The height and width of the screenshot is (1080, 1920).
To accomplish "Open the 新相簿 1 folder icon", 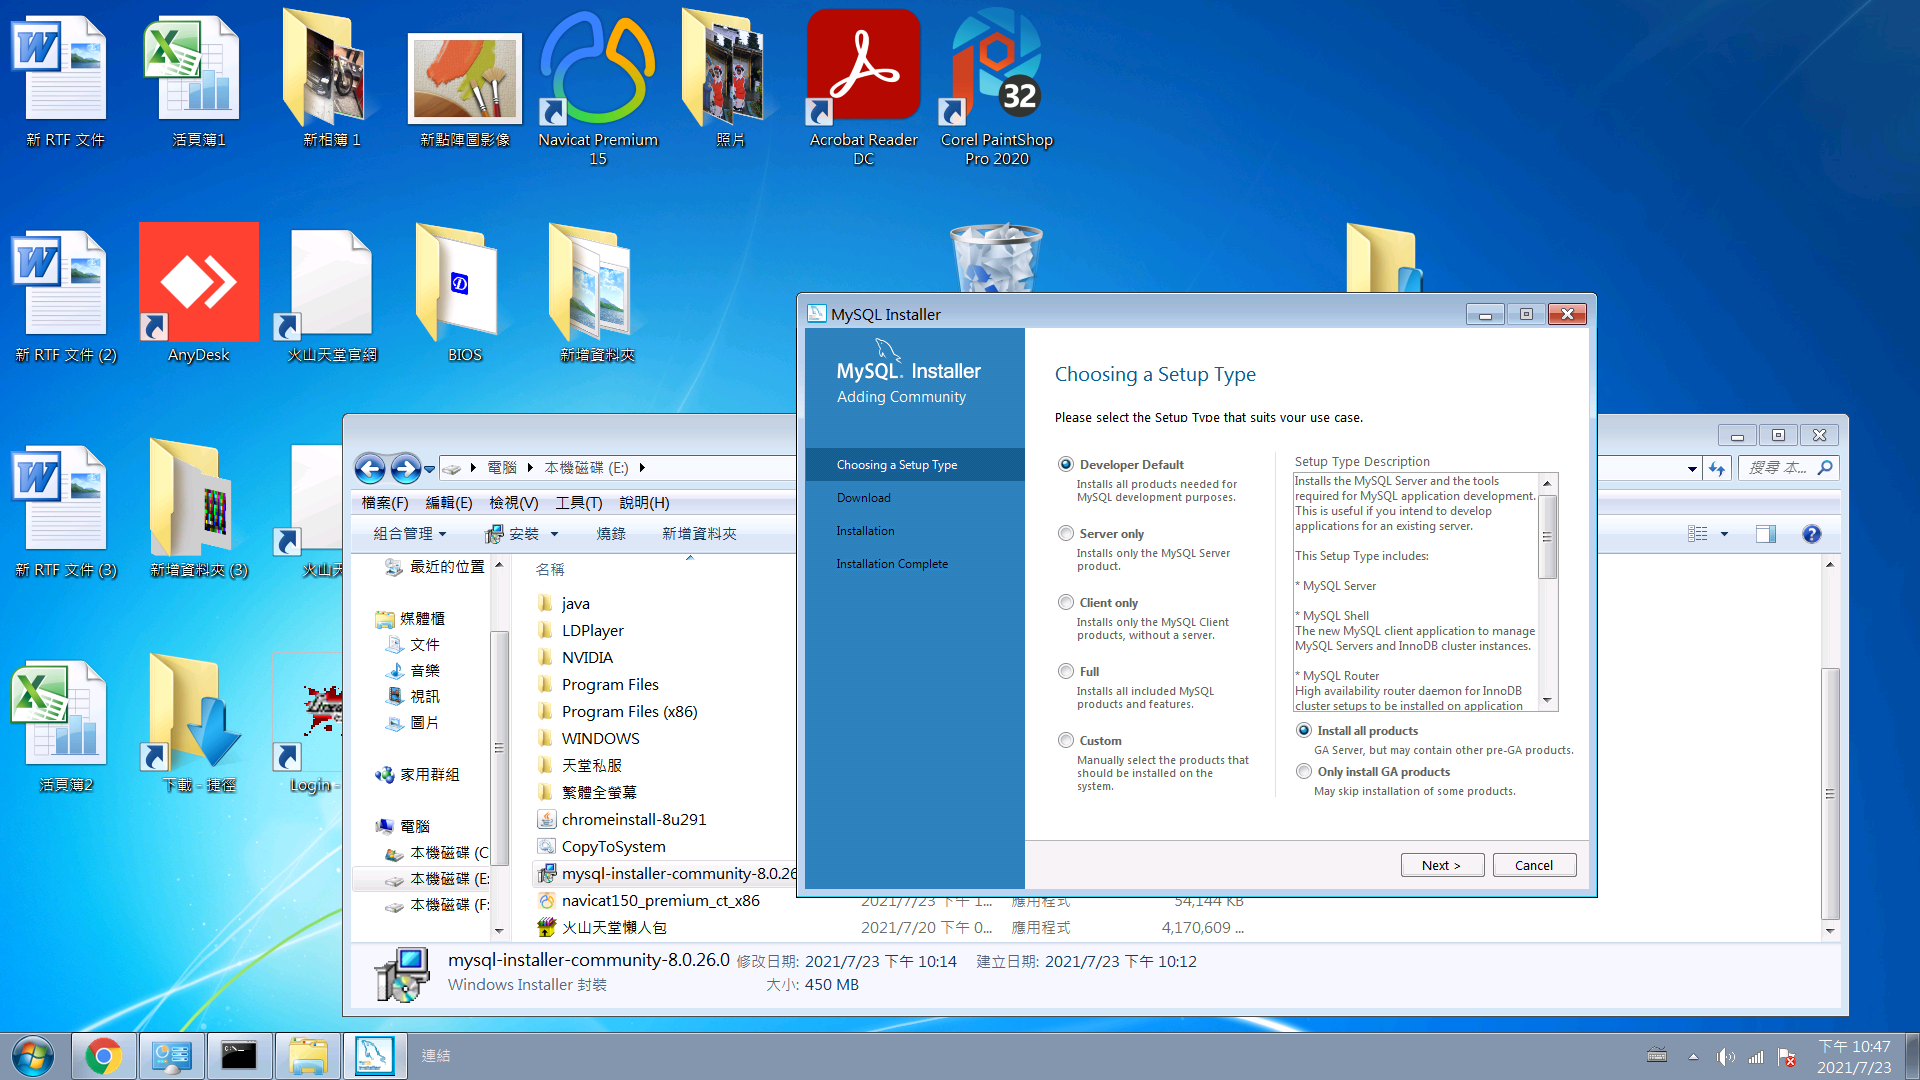I will (x=331, y=79).
